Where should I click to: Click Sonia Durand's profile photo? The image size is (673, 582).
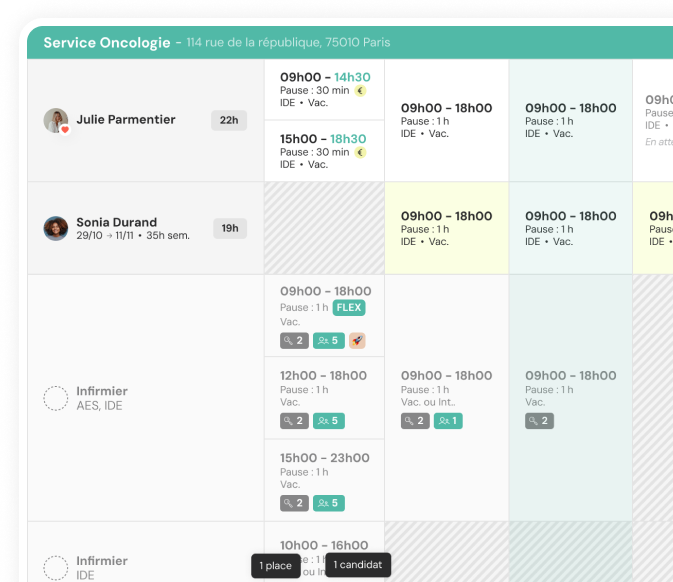pos(56,228)
